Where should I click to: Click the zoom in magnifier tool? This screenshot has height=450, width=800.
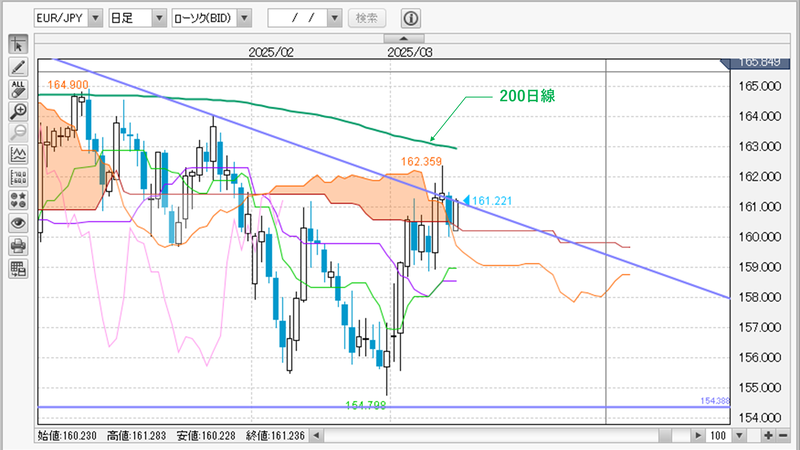pyautogui.click(x=18, y=111)
